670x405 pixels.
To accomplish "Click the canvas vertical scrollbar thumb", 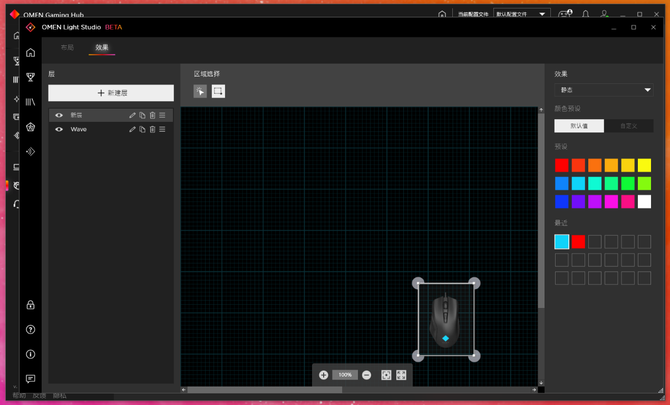I will 541,211.
